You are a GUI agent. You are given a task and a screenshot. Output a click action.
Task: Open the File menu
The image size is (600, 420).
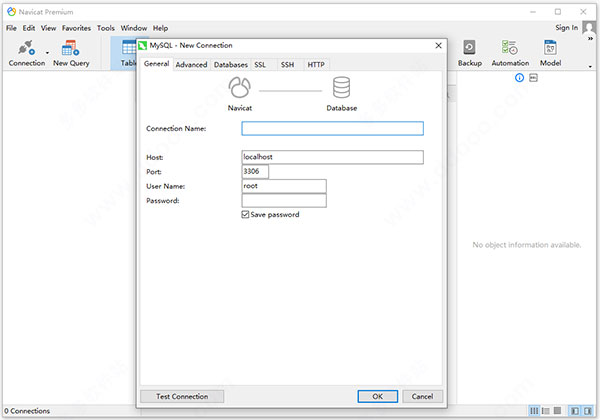coord(11,28)
